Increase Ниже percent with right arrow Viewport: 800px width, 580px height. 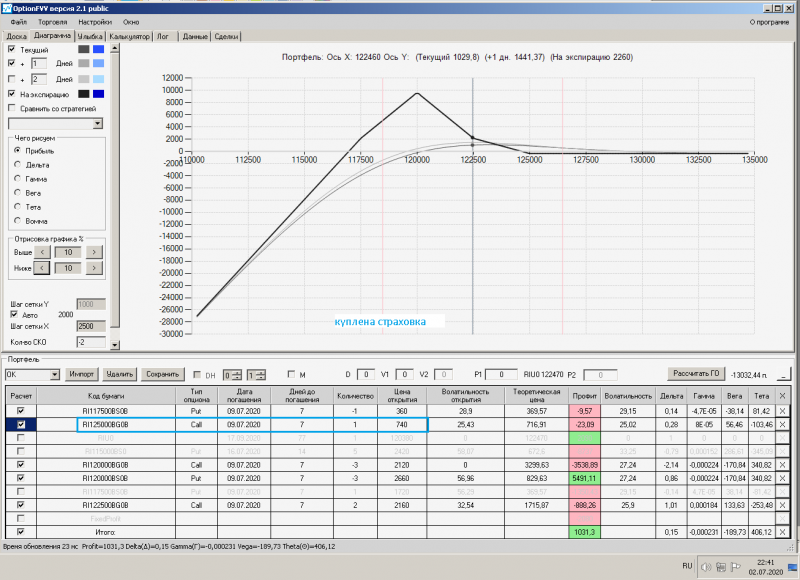(94, 268)
